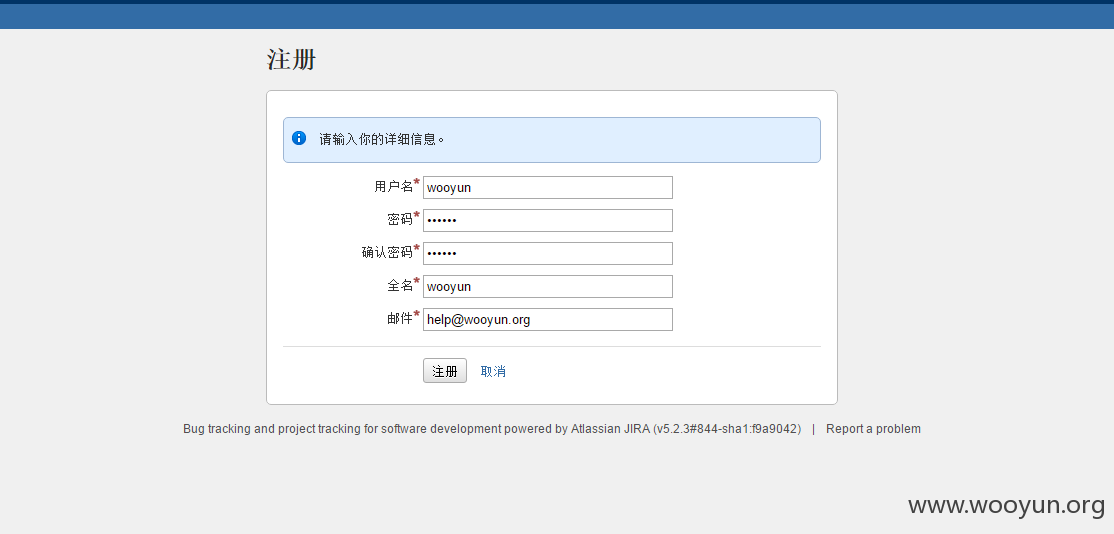
Task: Cancel registration via the 取消 link
Action: [493, 371]
